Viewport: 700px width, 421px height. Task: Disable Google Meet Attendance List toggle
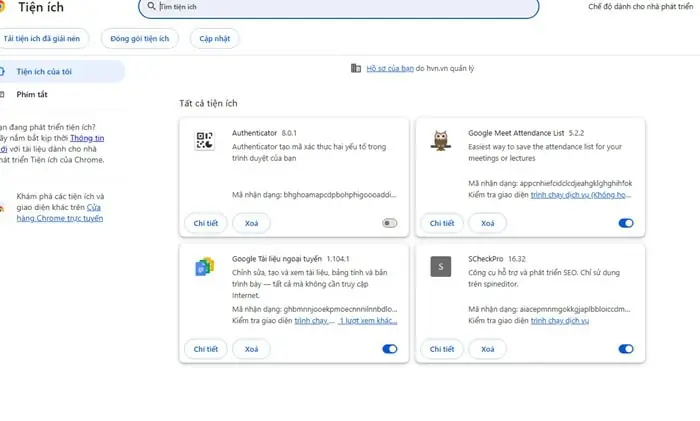click(626, 223)
